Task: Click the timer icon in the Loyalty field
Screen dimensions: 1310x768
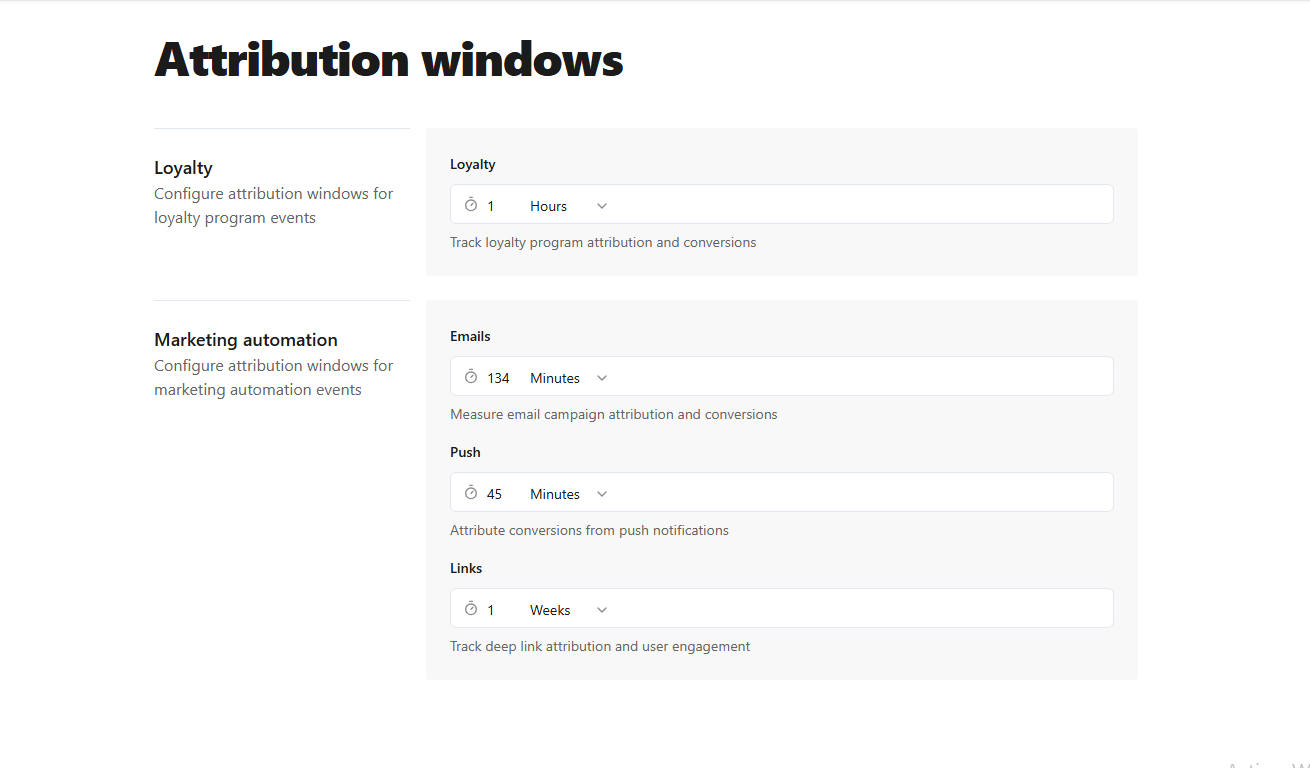Action: coord(471,204)
